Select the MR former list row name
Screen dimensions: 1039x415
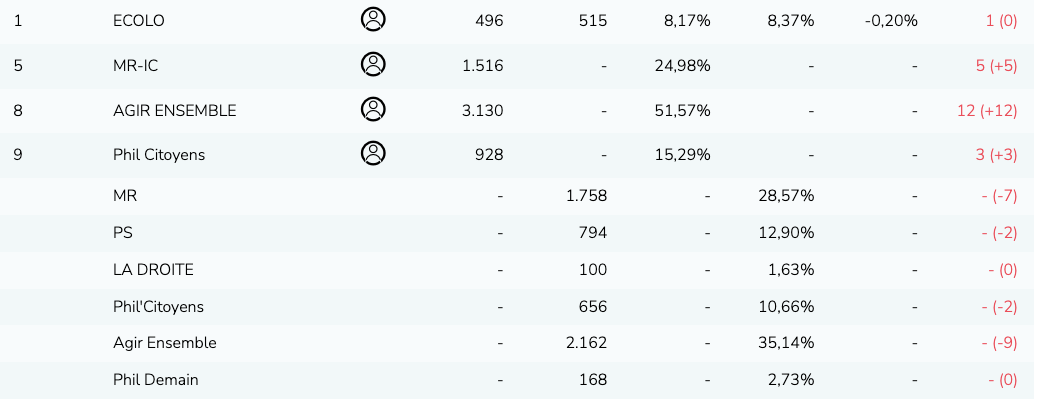pyautogui.click(x=125, y=197)
